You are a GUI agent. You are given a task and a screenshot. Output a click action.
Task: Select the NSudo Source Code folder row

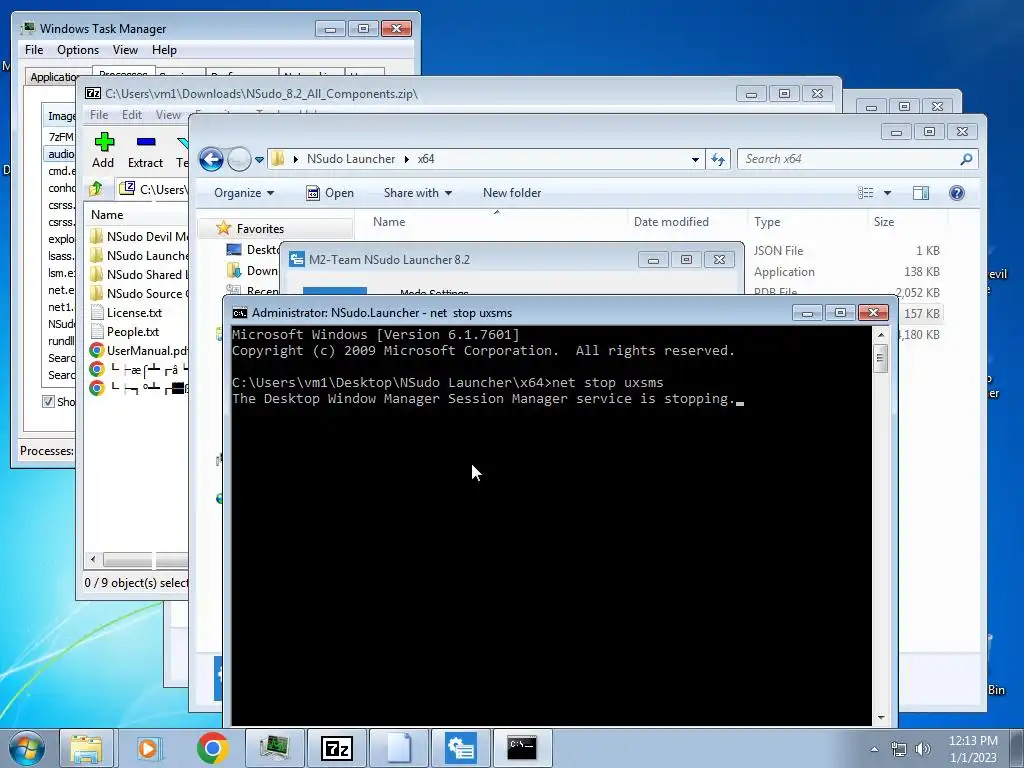pyautogui.click(x=138, y=293)
